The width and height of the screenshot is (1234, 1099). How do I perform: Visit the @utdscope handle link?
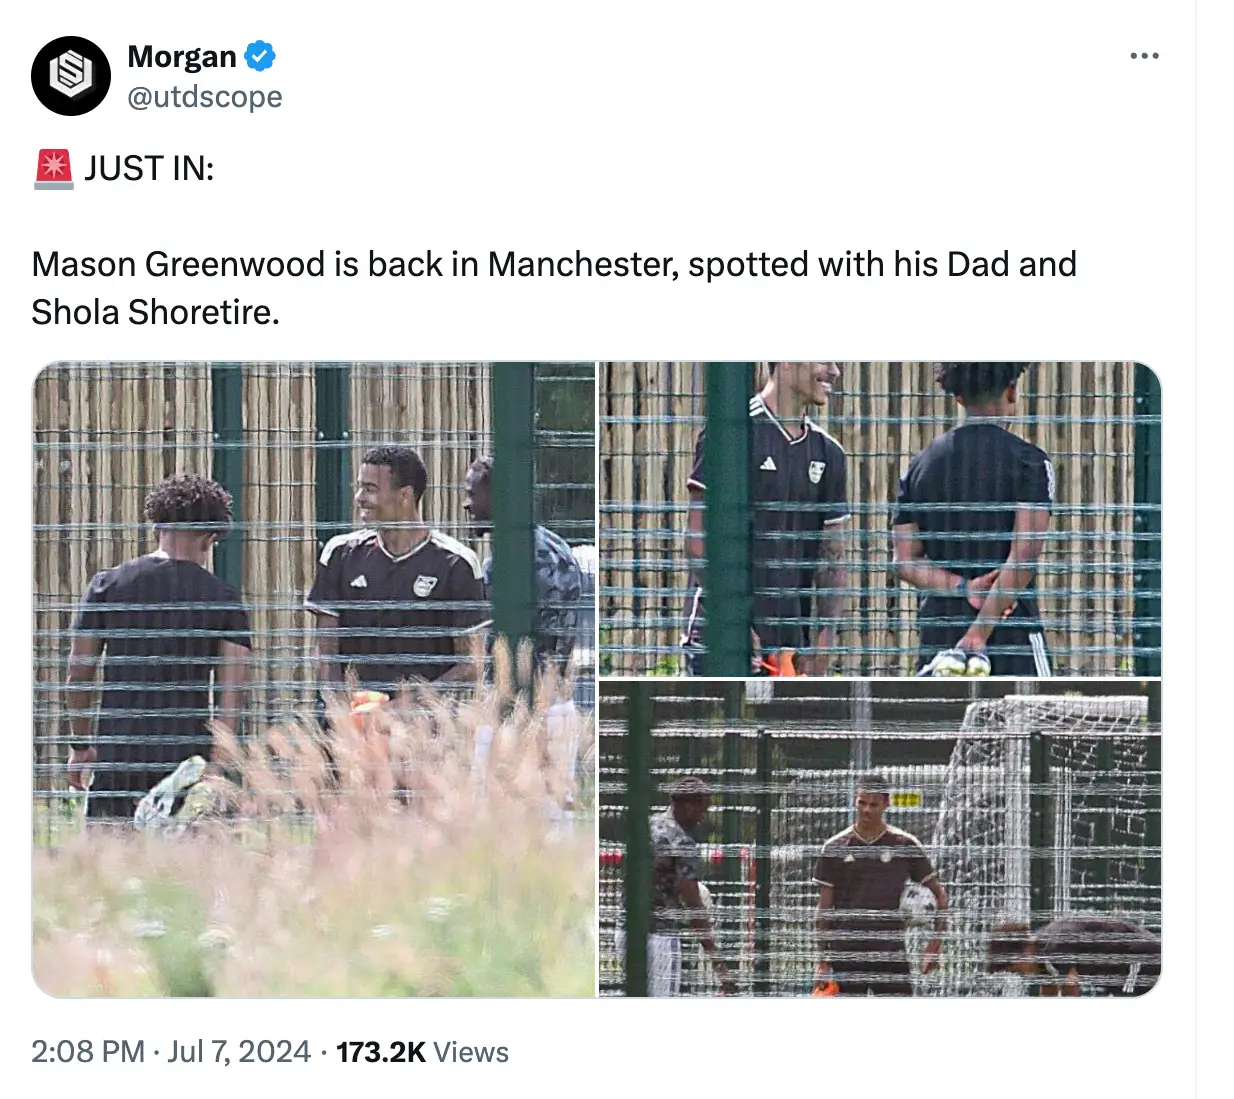(205, 97)
